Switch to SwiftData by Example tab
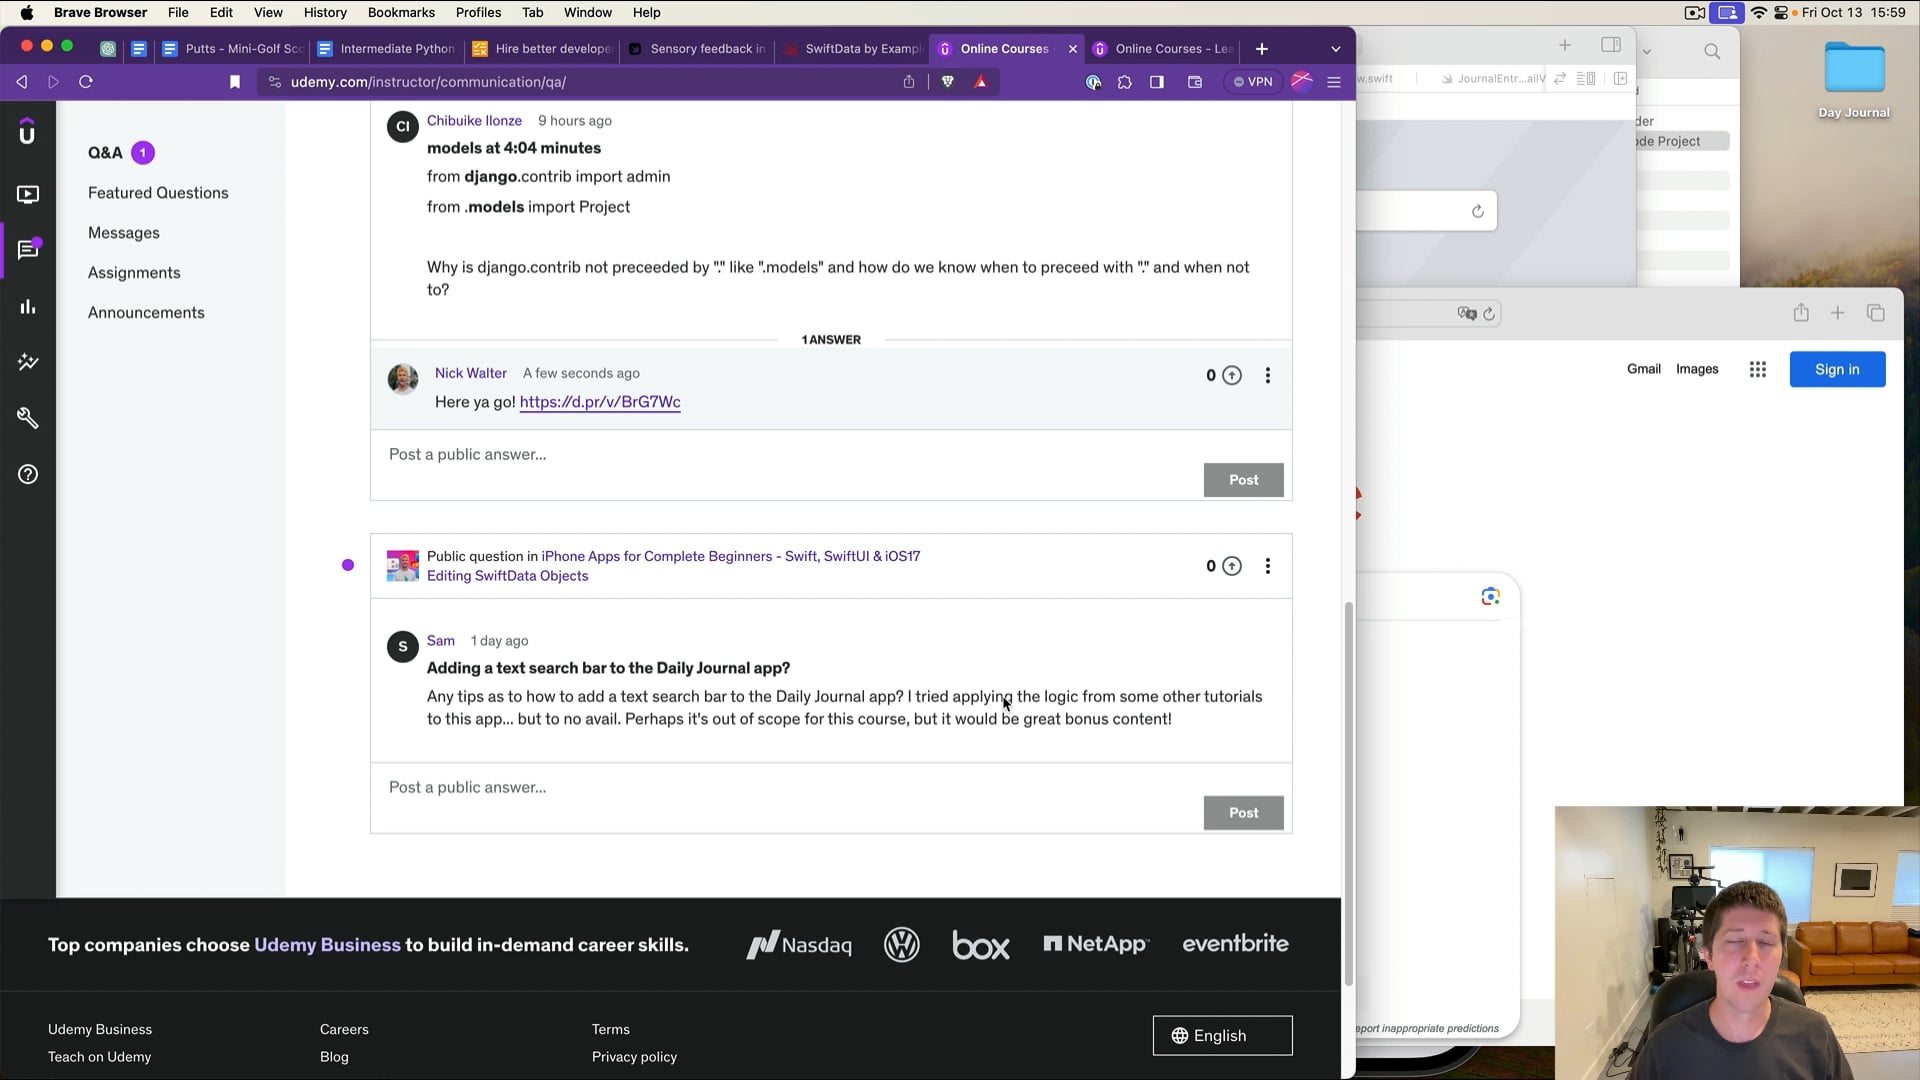 [852, 49]
